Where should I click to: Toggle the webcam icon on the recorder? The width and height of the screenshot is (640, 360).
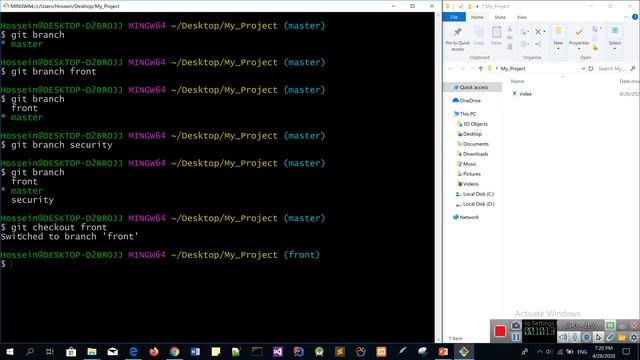pyautogui.click(x=587, y=337)
